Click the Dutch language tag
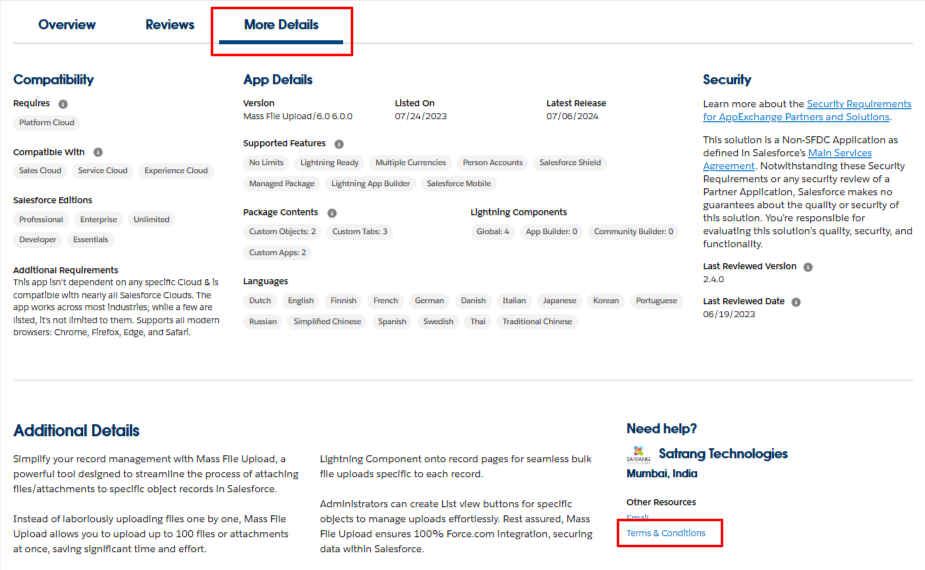The image size is (925, 570). (260, 301)
